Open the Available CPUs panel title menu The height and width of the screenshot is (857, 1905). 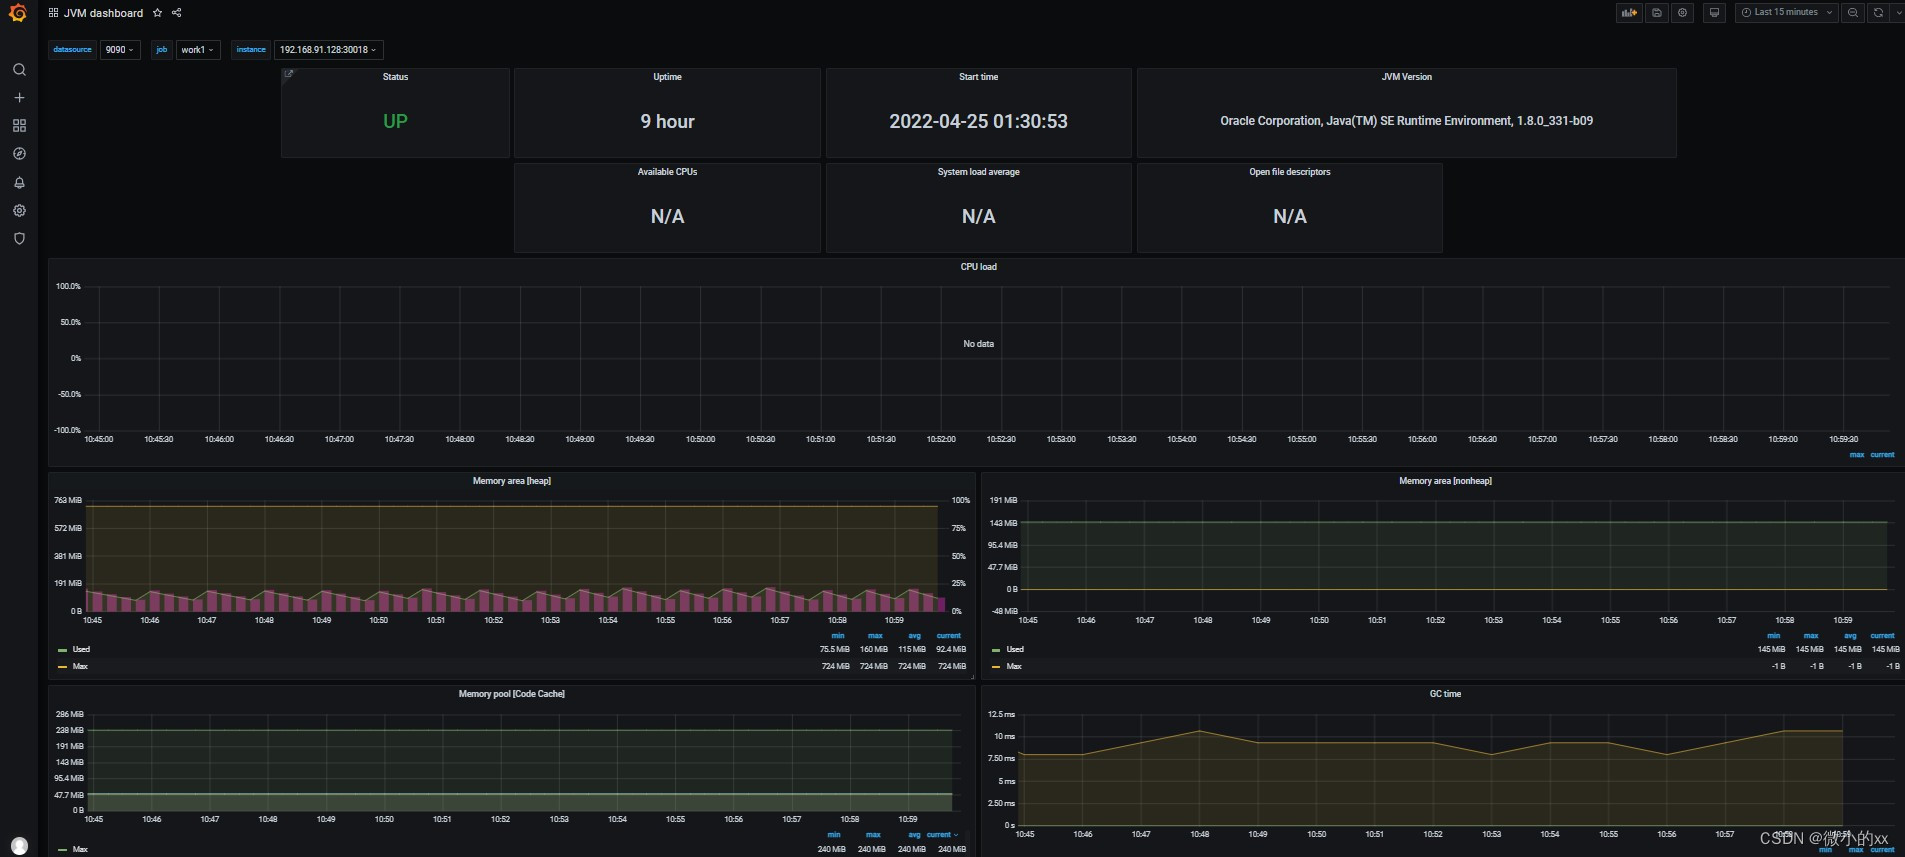[x=667, y=172]
